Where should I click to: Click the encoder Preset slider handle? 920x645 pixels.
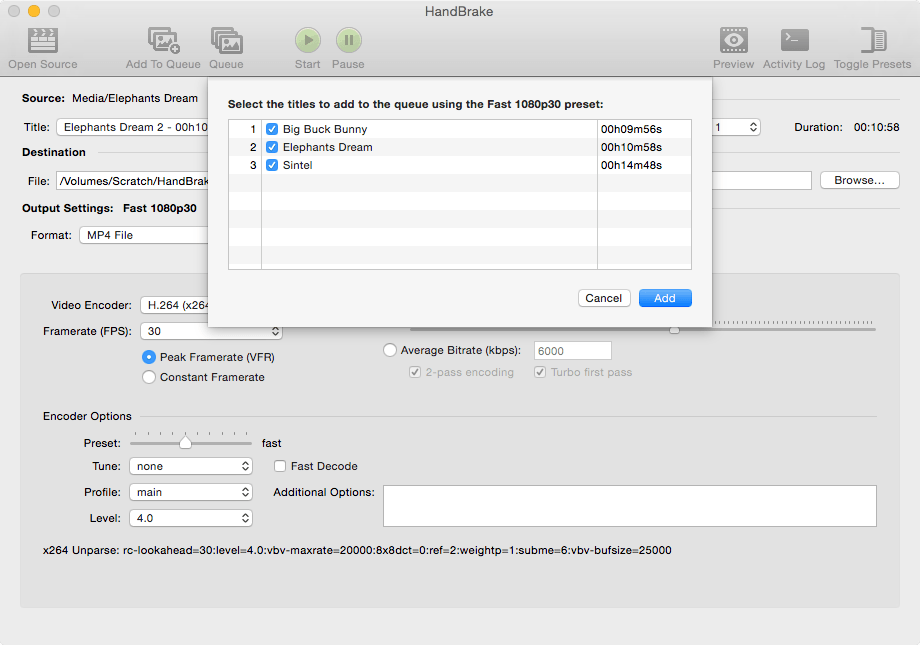185,442
